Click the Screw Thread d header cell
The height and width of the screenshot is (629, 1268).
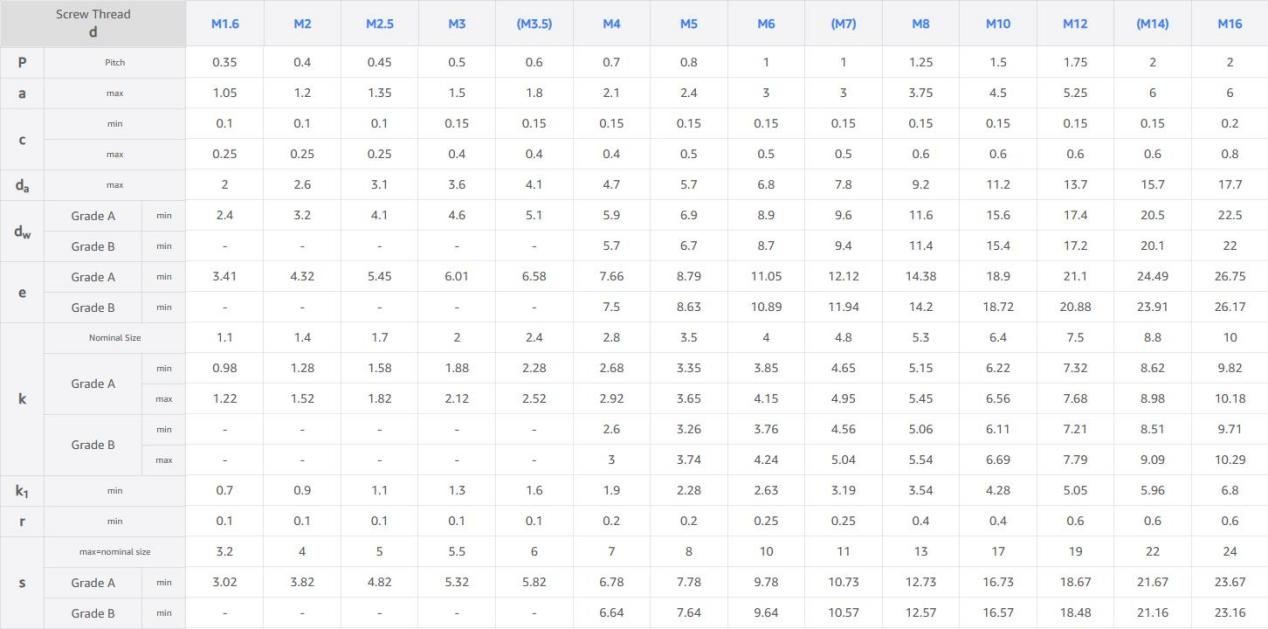tap(94, 24)
